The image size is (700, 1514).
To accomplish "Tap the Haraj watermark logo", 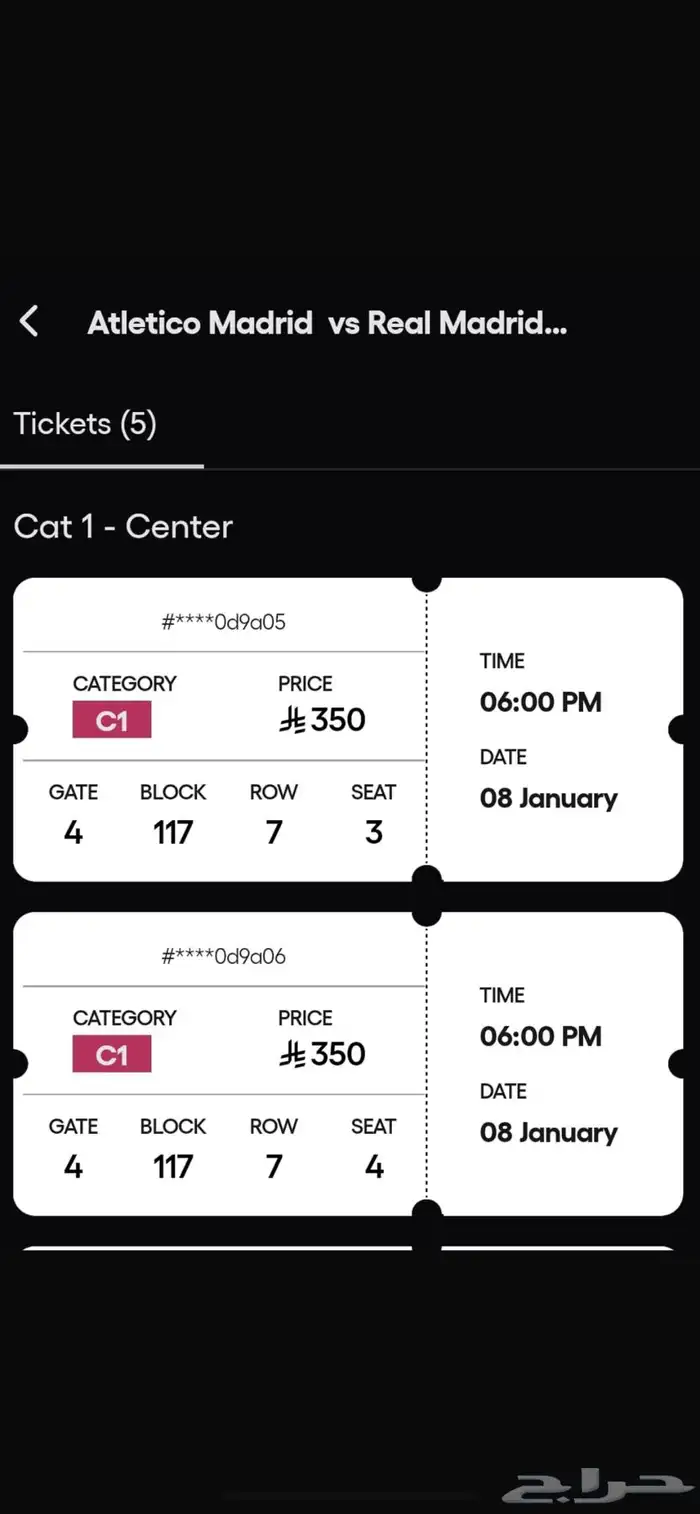I will pyautogui.click(x=597, y=1485).
